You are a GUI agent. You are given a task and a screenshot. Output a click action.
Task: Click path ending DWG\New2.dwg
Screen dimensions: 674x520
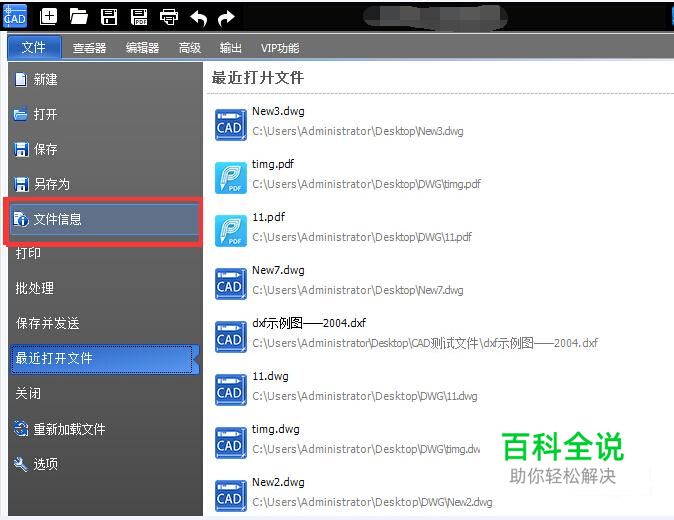point(372,502)
